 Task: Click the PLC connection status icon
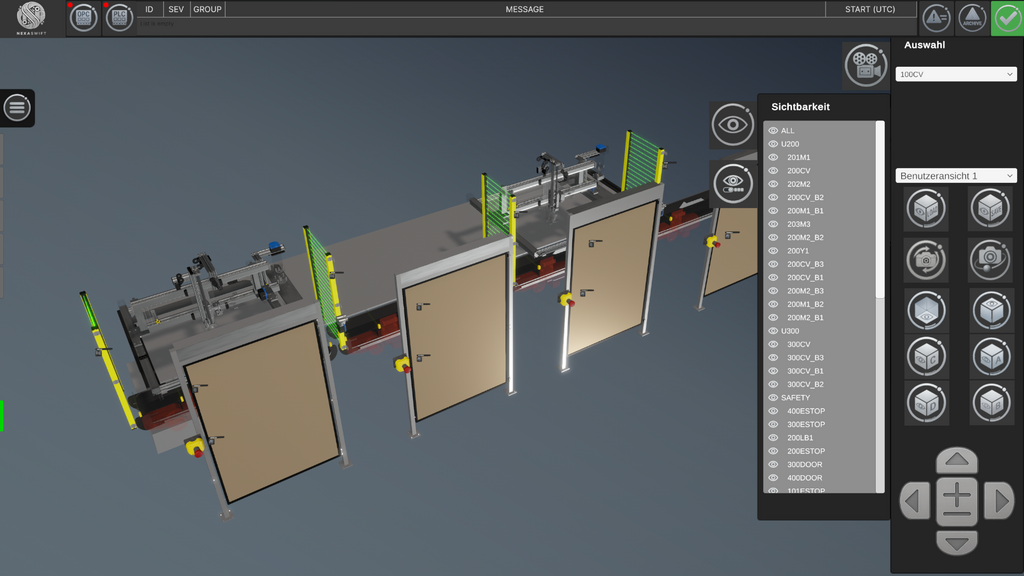pos(119,18)
